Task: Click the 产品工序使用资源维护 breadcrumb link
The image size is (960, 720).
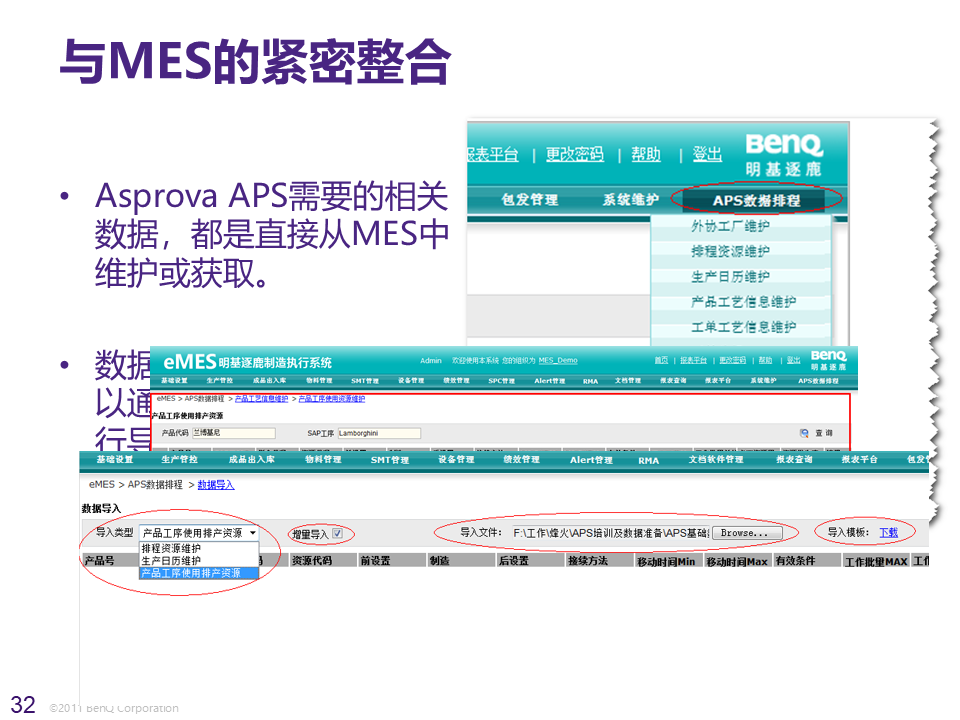Action: tap(332, 399)
